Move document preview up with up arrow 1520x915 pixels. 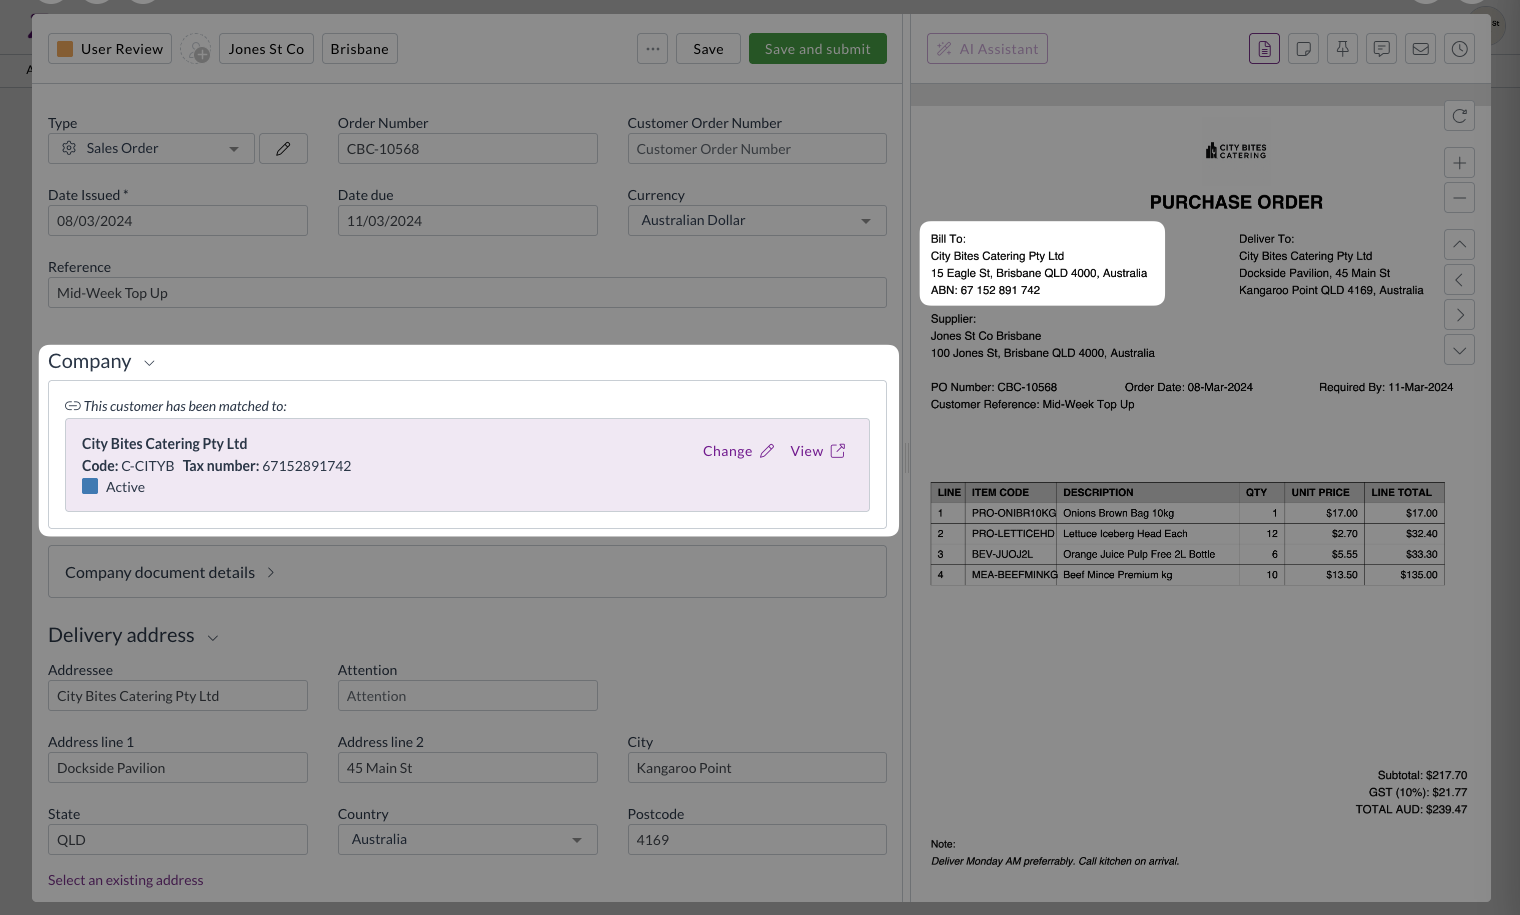click(1459, 245)
